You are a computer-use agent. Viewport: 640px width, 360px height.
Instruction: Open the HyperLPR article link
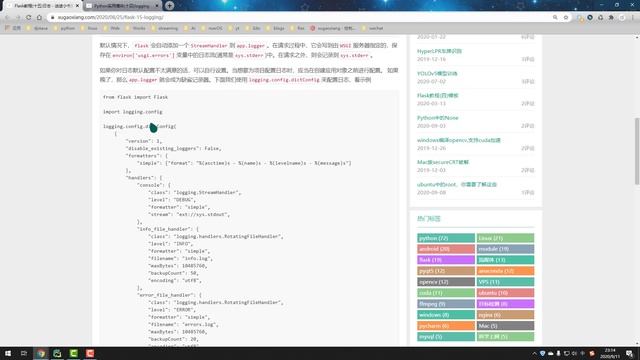439,51
